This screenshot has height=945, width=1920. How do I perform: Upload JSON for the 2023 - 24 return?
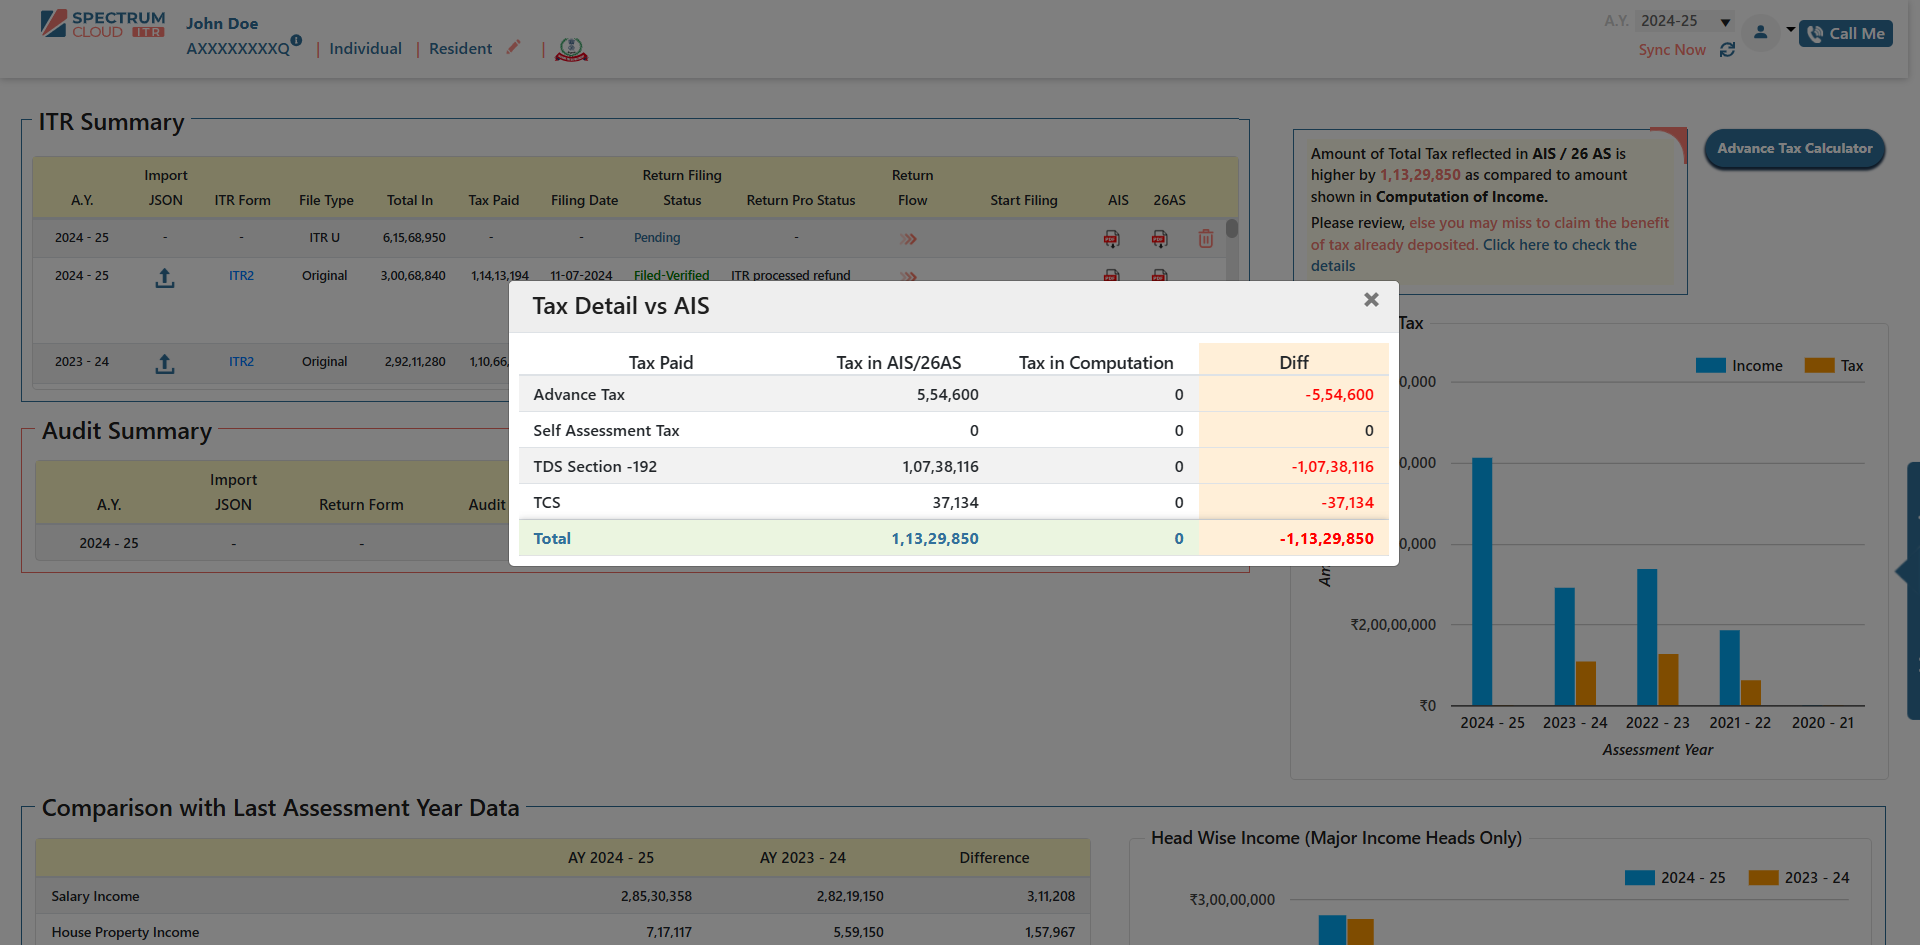coord(165,364)
